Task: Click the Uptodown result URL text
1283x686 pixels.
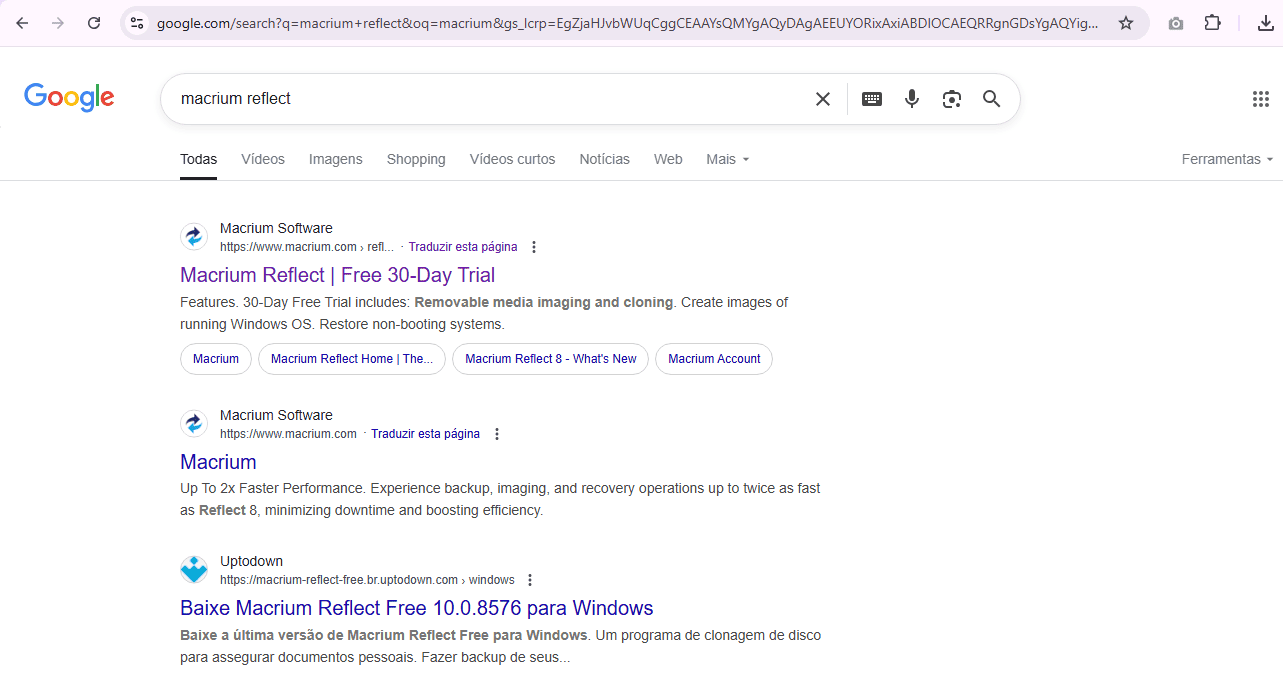Action: click(x=367, y=580)
